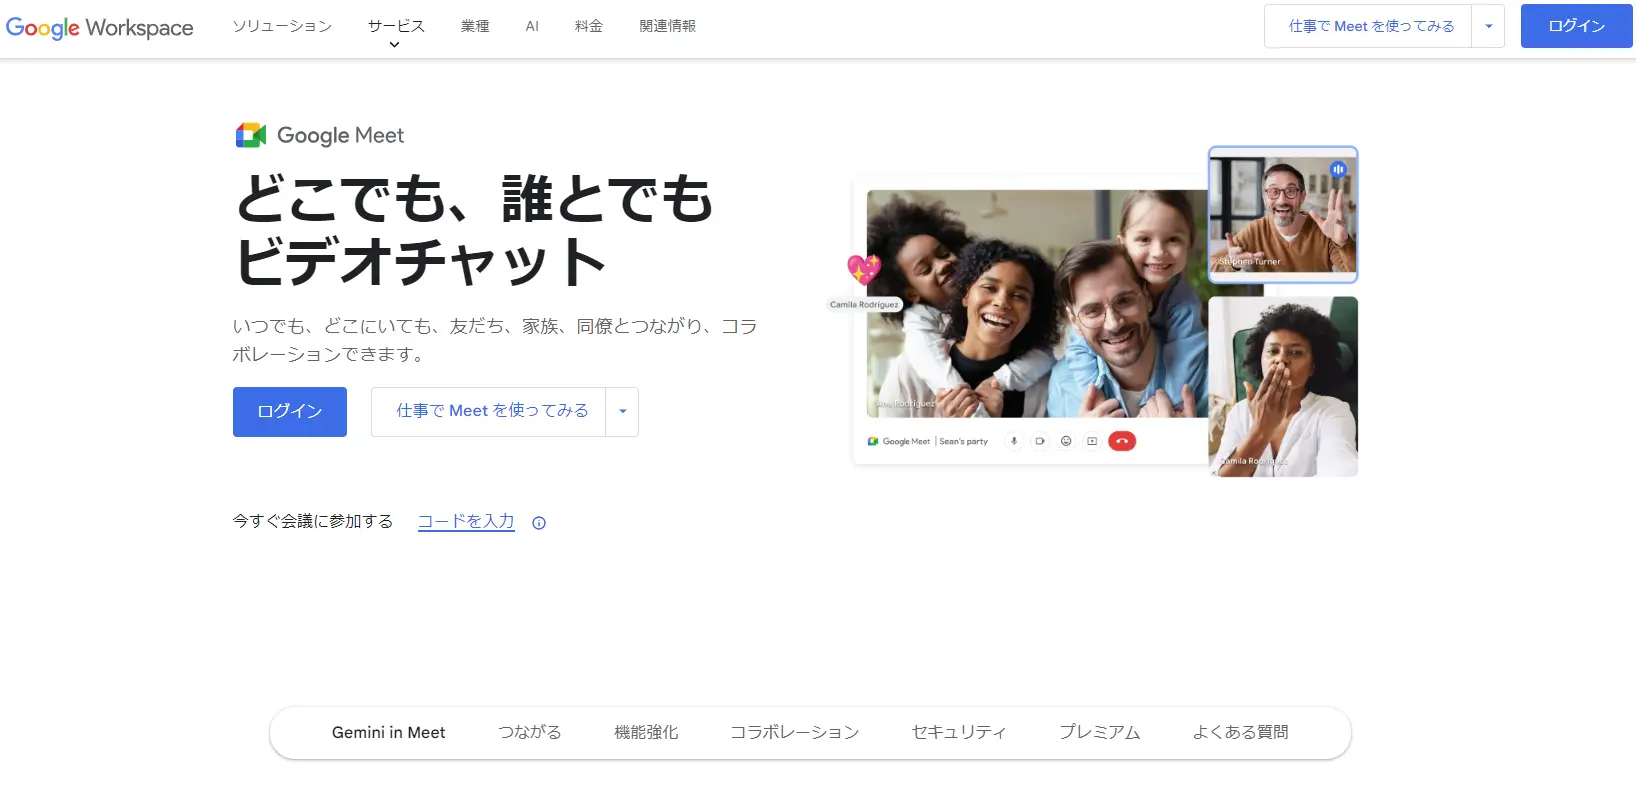Viewport: 1636px width, 787px height.
Task: Select the よくある質問 tab
Action: [x=1241, y=733]
